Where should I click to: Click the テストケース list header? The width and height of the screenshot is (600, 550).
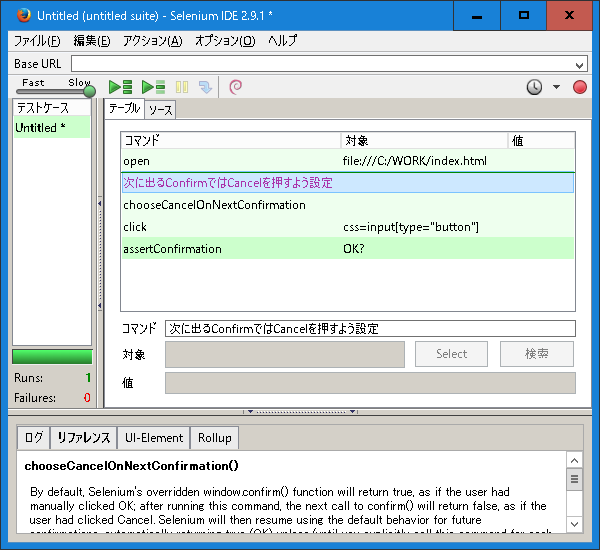[x=52, y=108]
